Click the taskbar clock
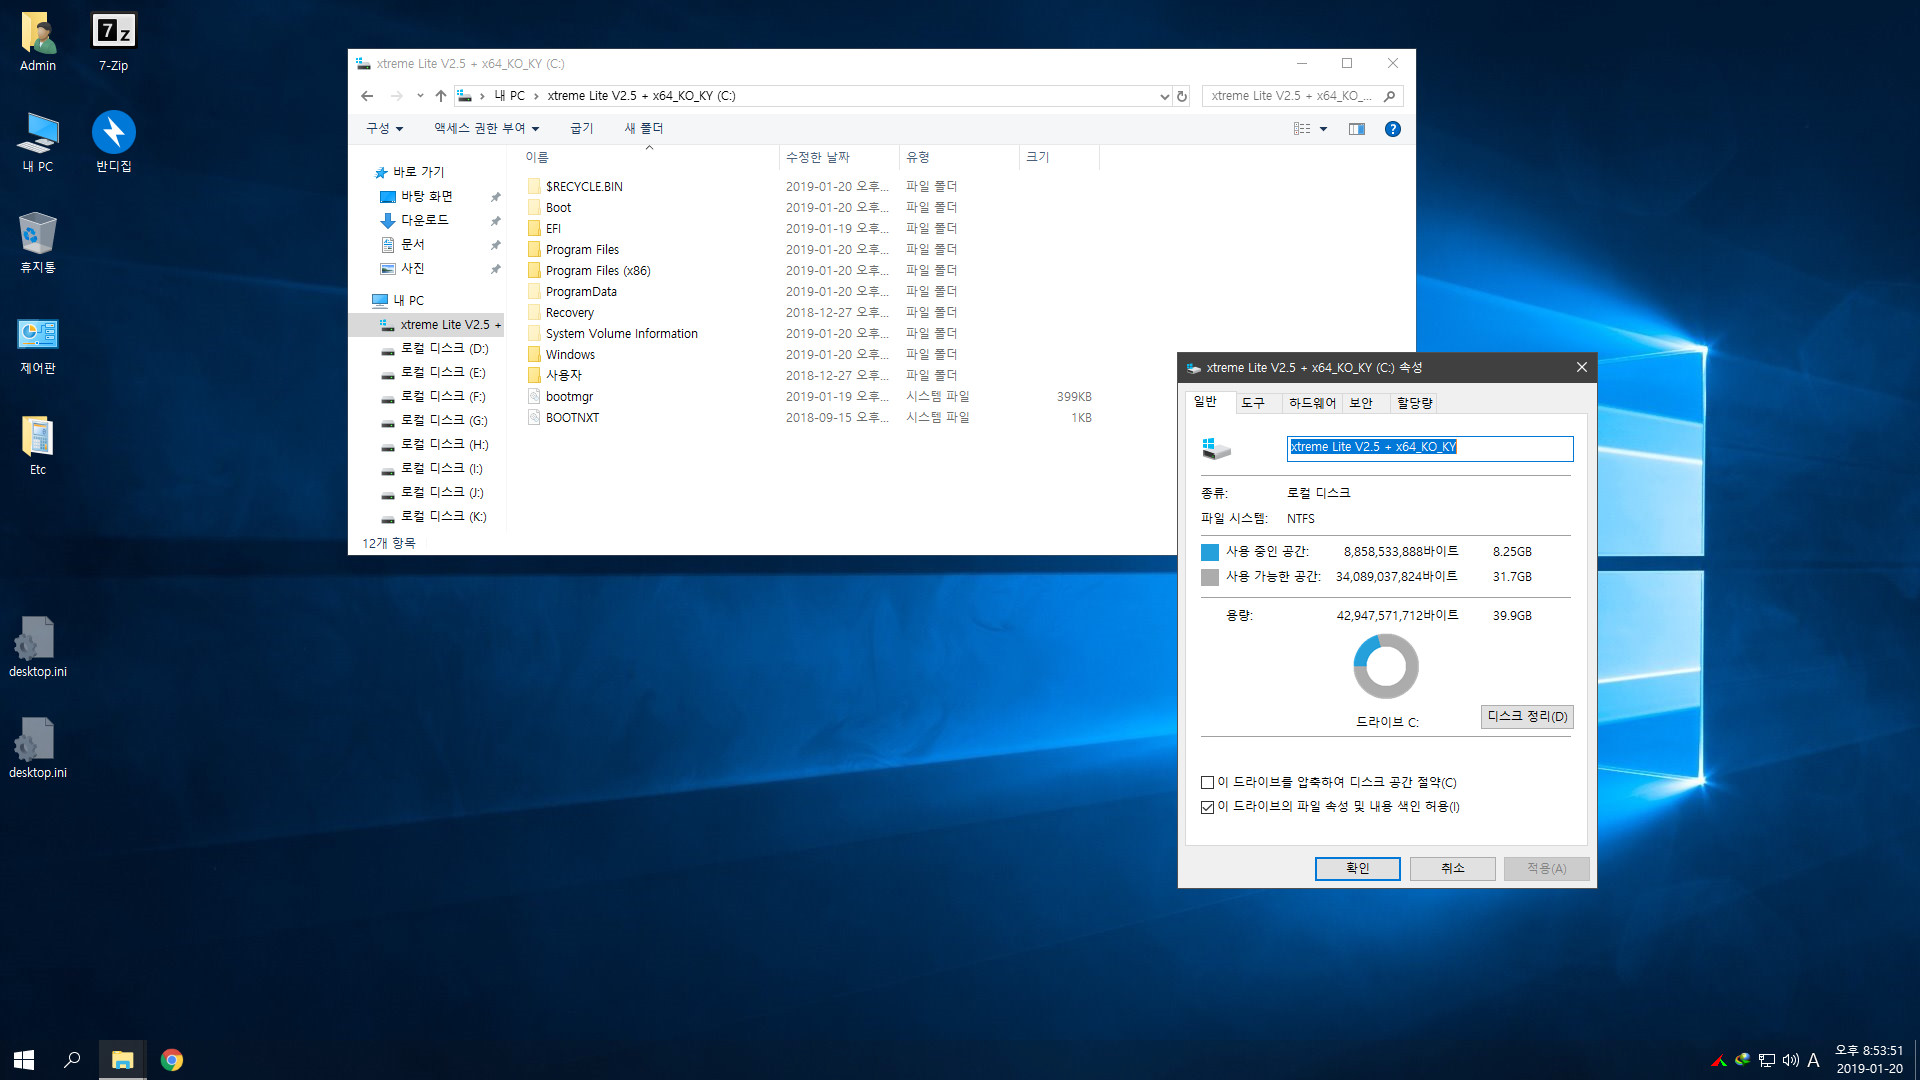1920x1080 pixels. (1868, 1060)
